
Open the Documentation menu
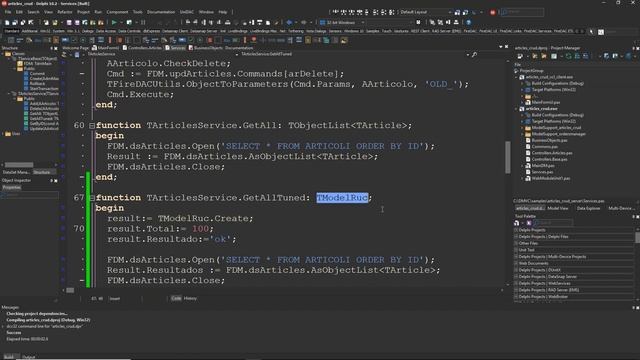pos(161,12)
